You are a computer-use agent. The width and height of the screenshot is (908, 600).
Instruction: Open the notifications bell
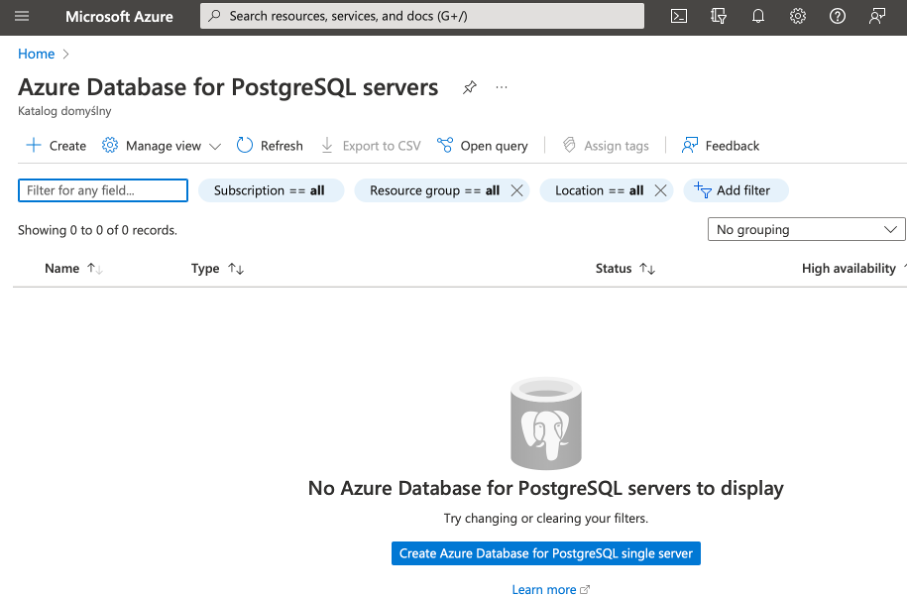[758, 16]
